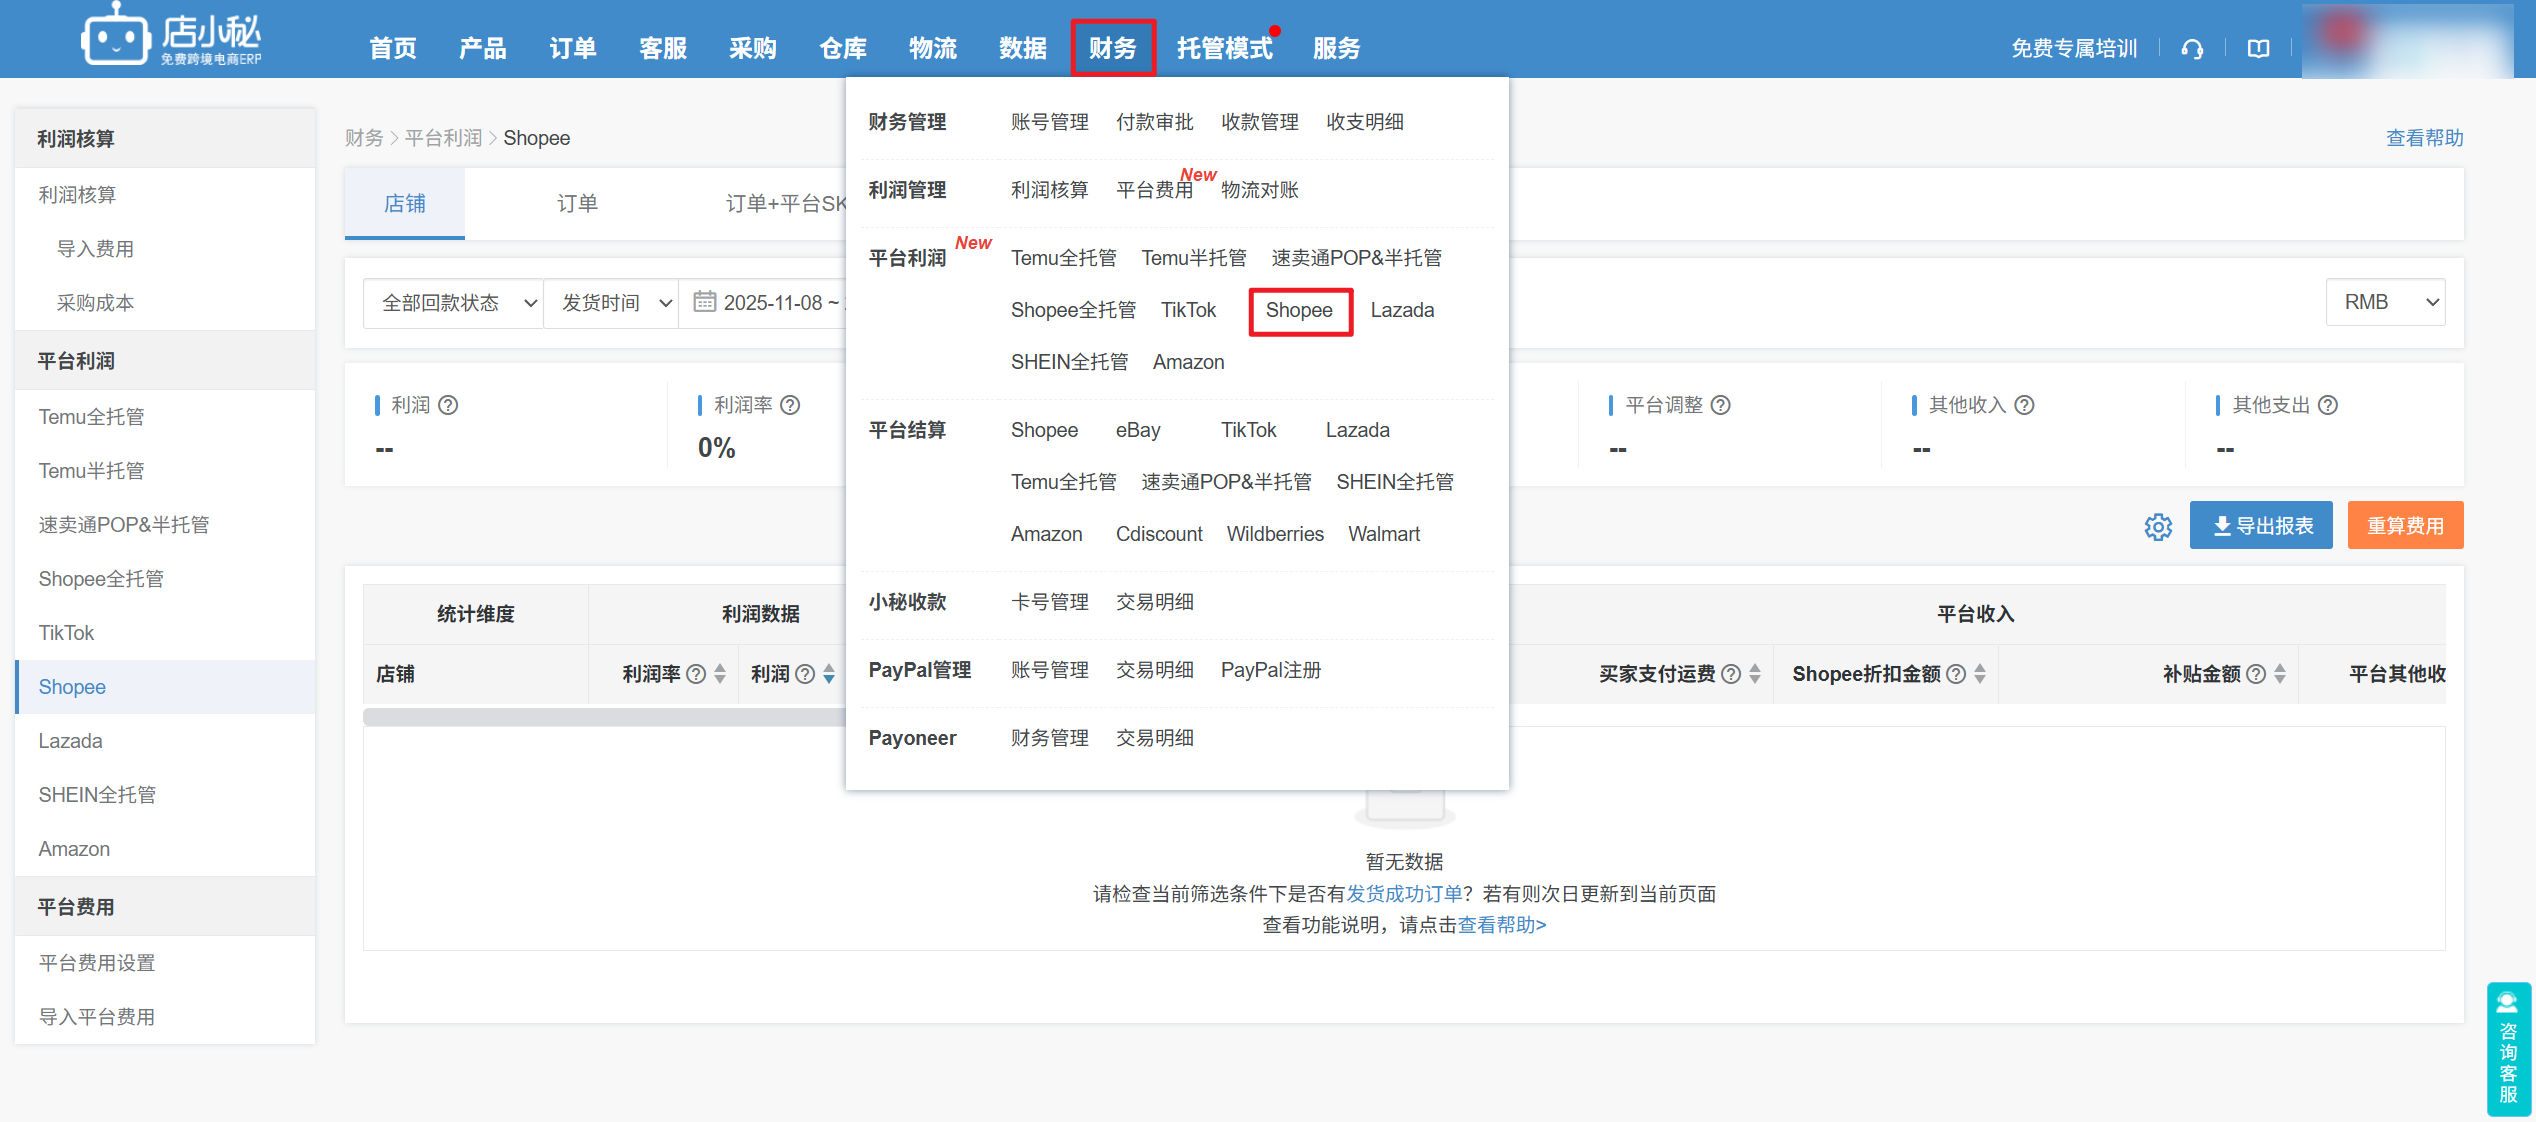Screen dimensions: 2536x1122
Task: Click the help icon next to 其他收入
Action: (x=2024, y=405)
